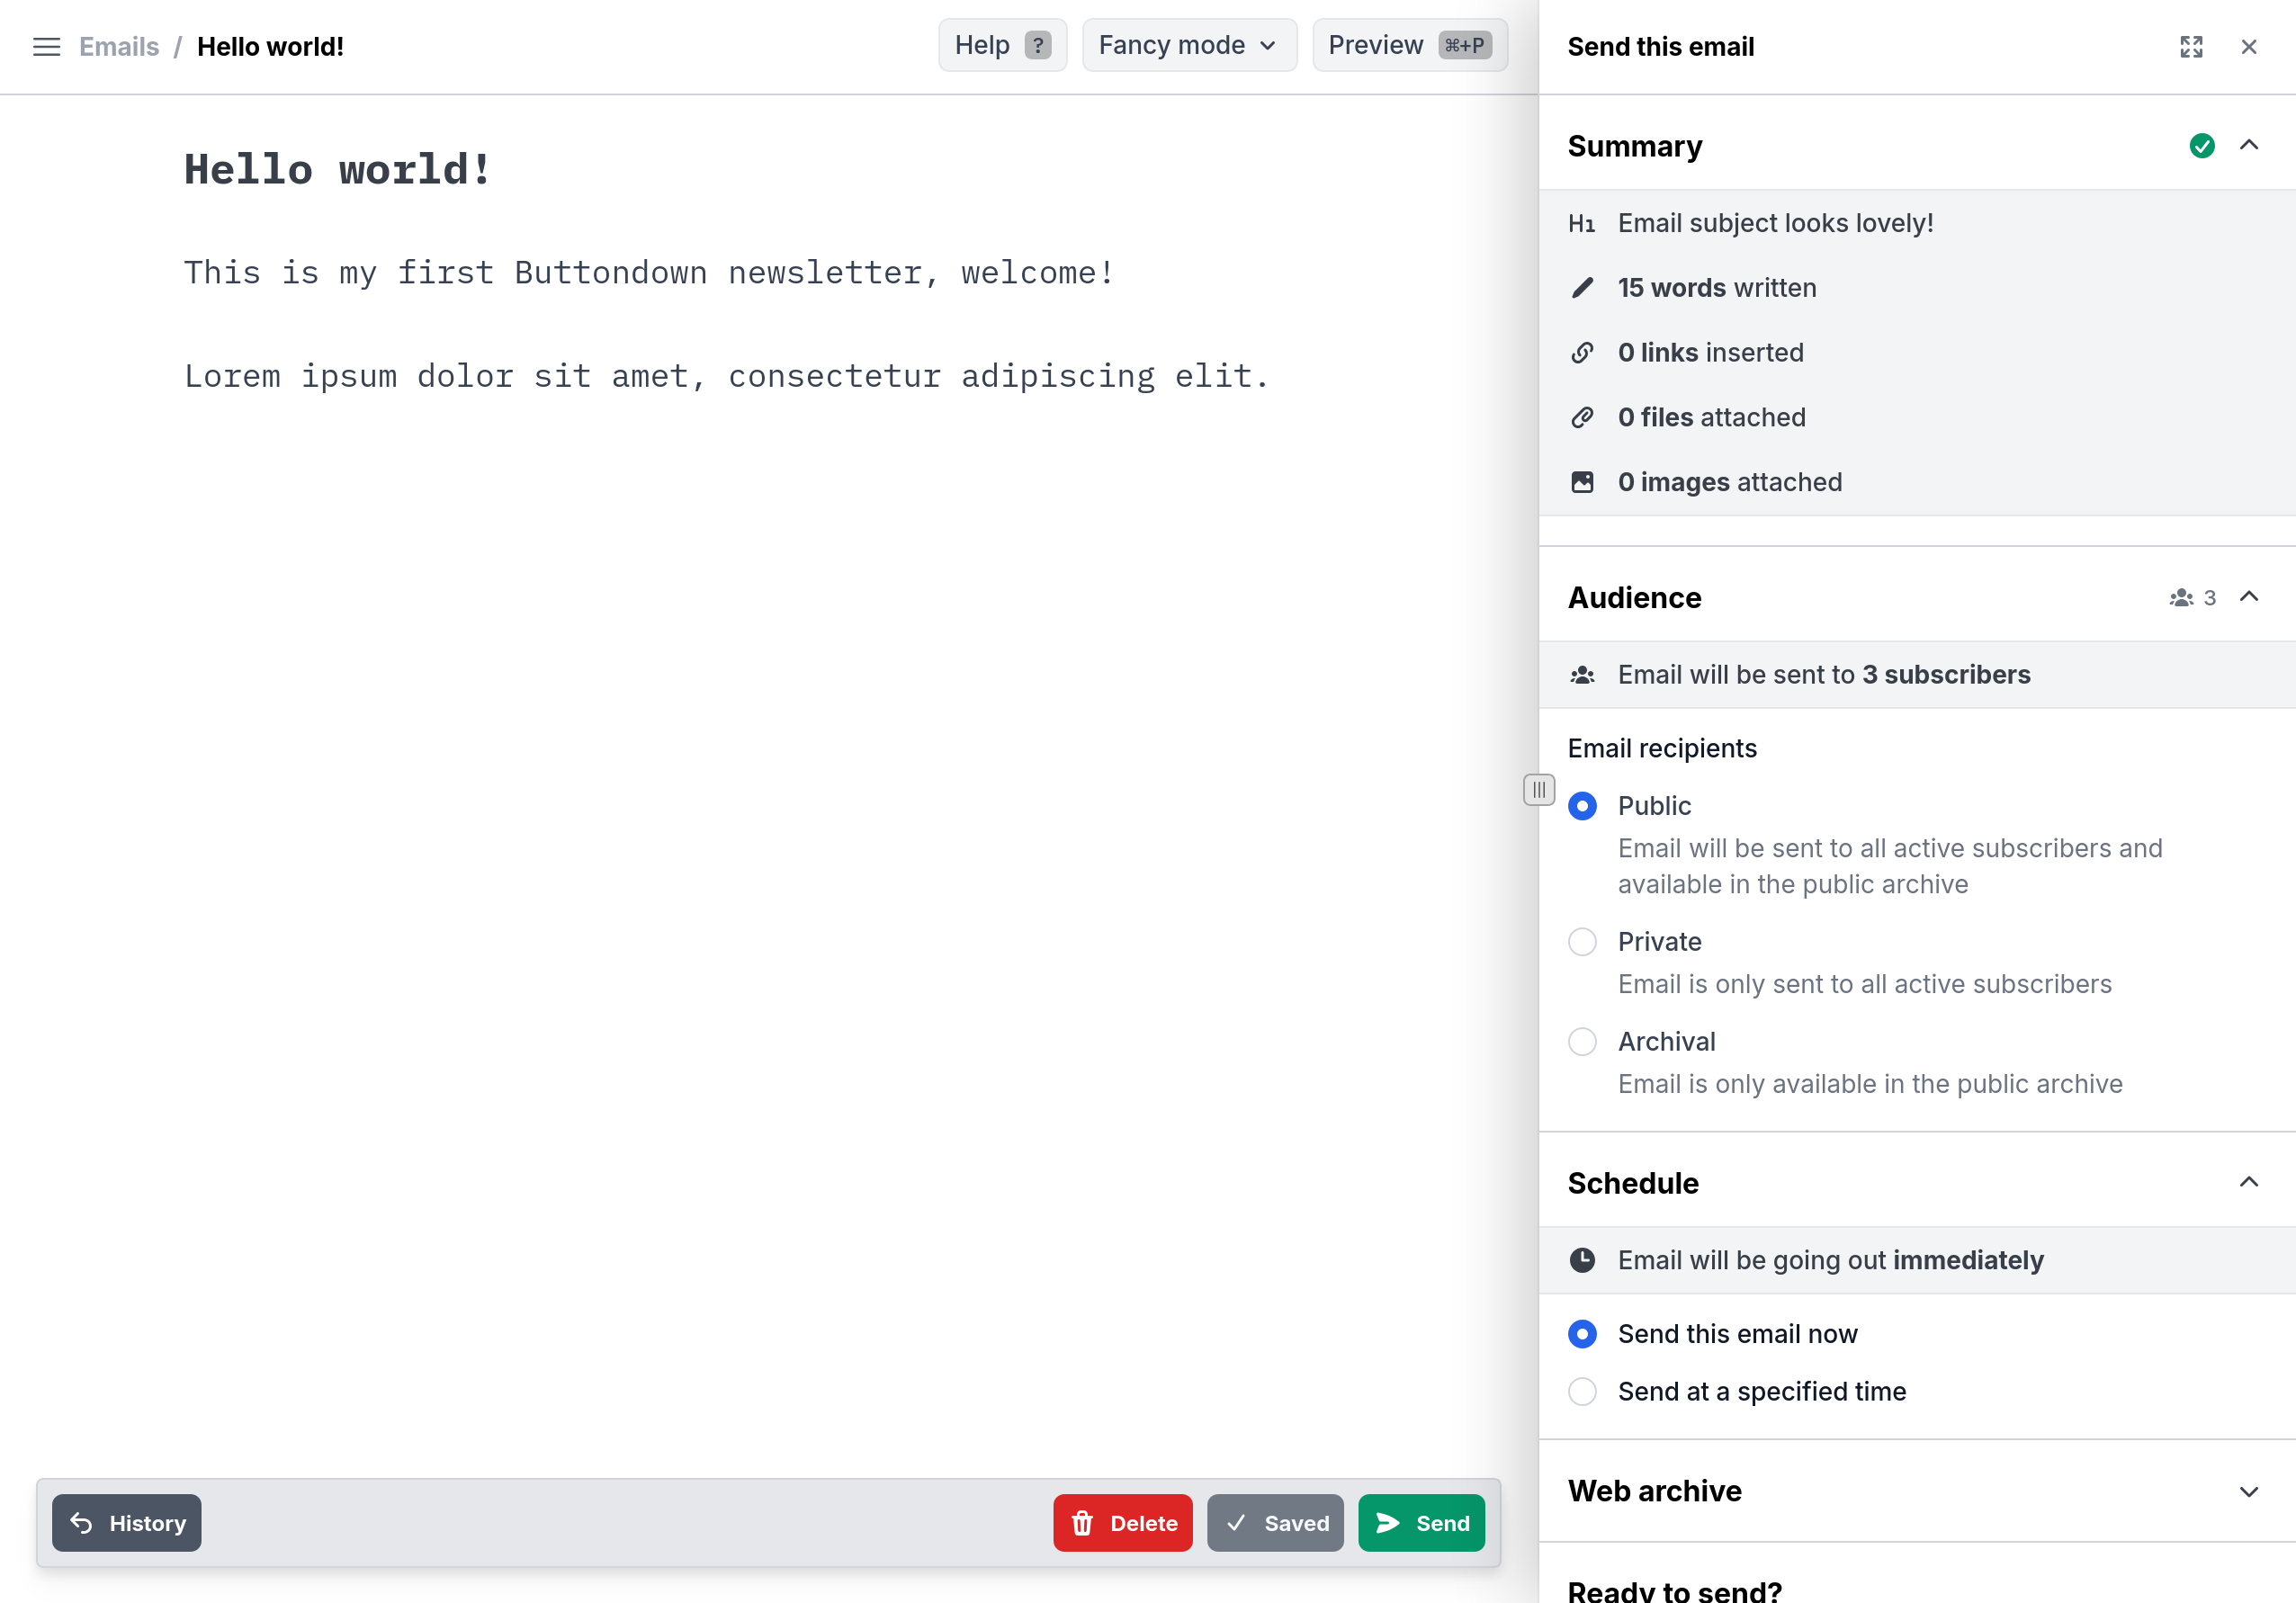Click the schedule clock icon
2296x1603 pixels.
[x=1583, y=1259]
